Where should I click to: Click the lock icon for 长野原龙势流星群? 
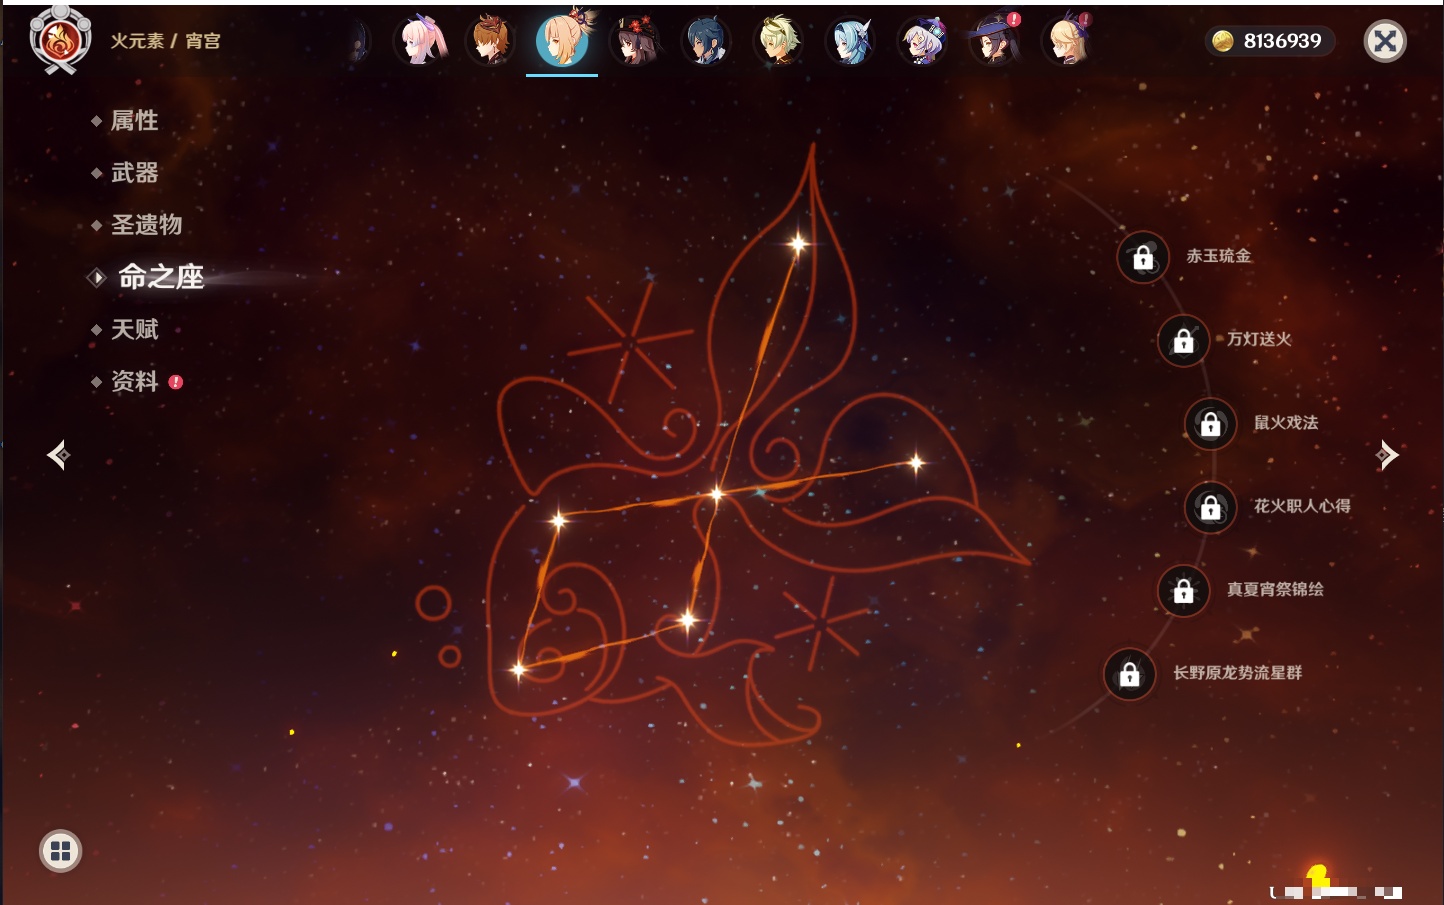pyautogui.click(x=1130, y=674)
